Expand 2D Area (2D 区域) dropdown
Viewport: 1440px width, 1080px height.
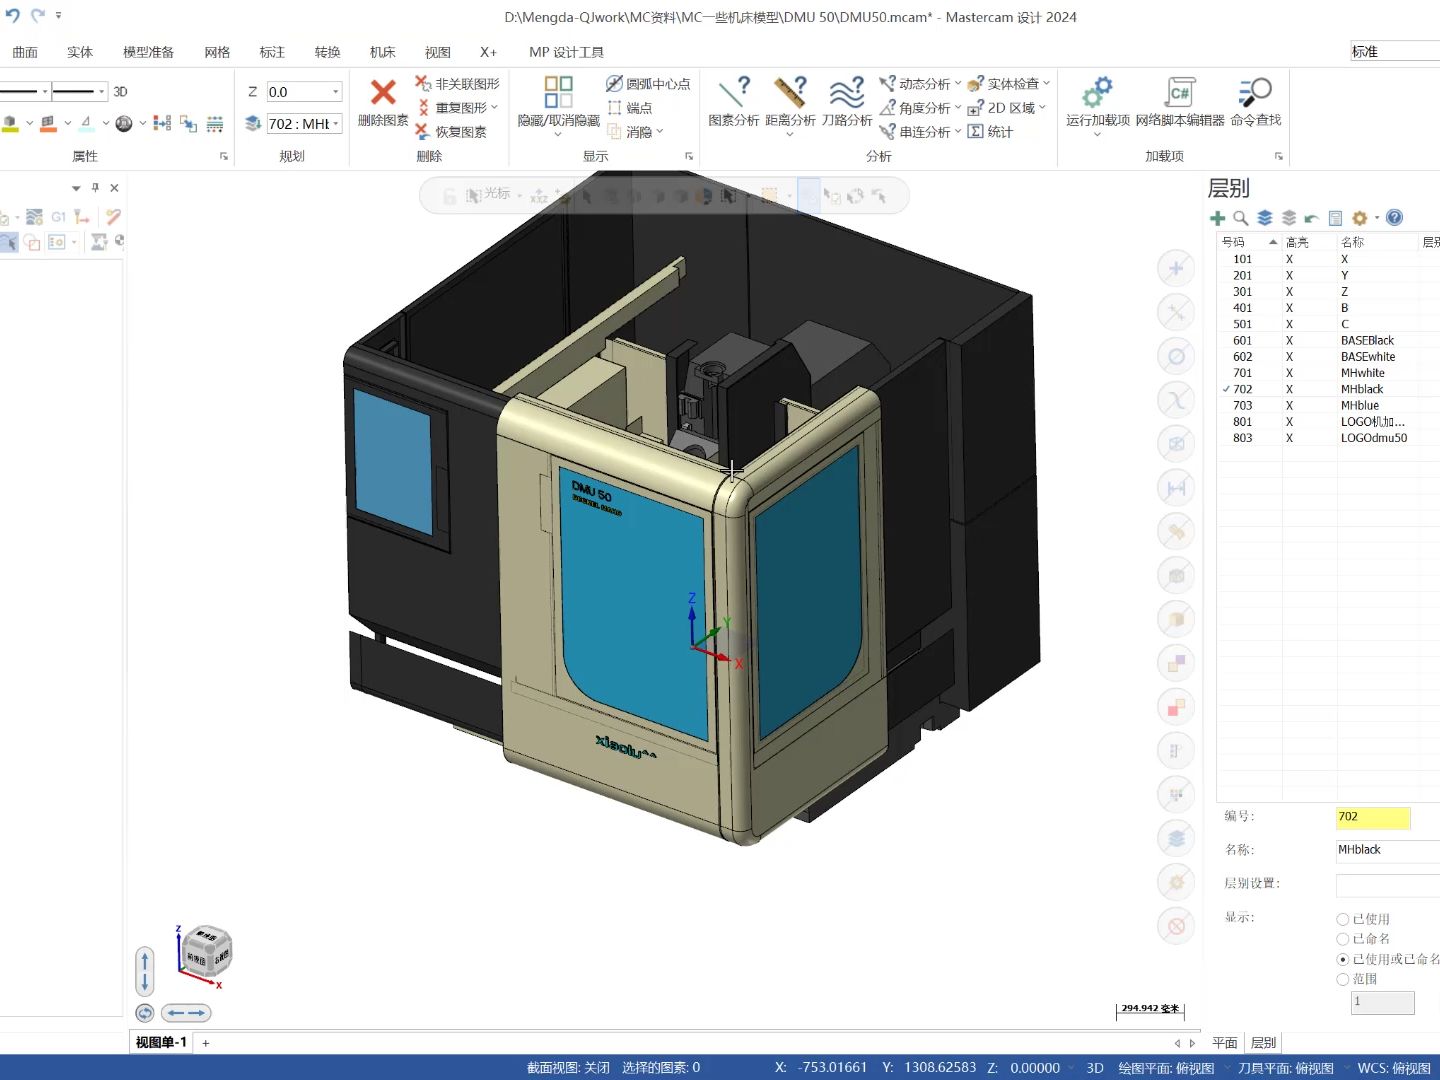[x=1042, y=108]
